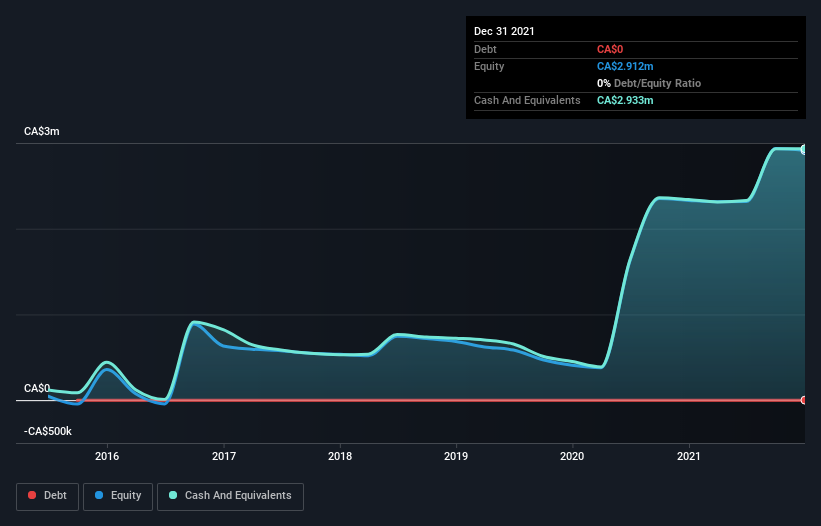821x526 pixels.
Task: Click the blue Equity legend dot
Action: tap(99, 495)
